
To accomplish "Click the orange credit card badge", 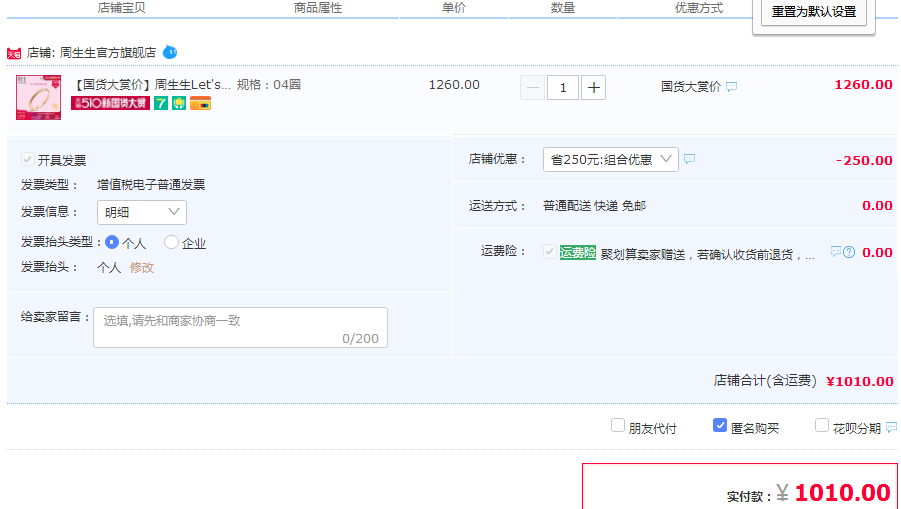I will (x=201, y=103).
